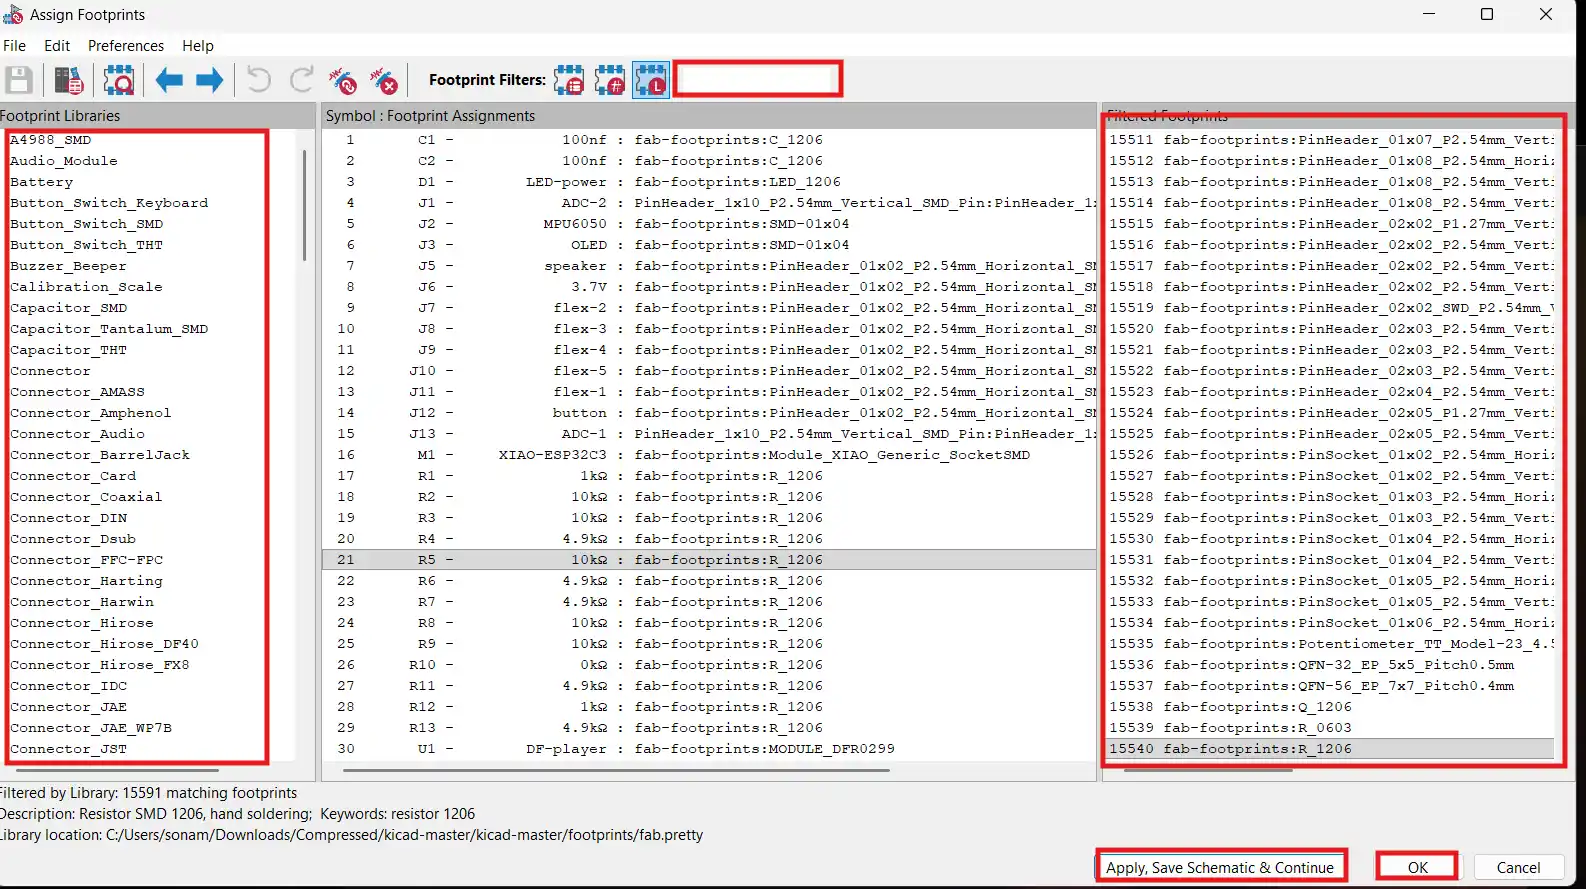This screenshot has height=889, width=1586.
Task: Go to next unassociated symbol arrow
Action: tap(209, 80)
